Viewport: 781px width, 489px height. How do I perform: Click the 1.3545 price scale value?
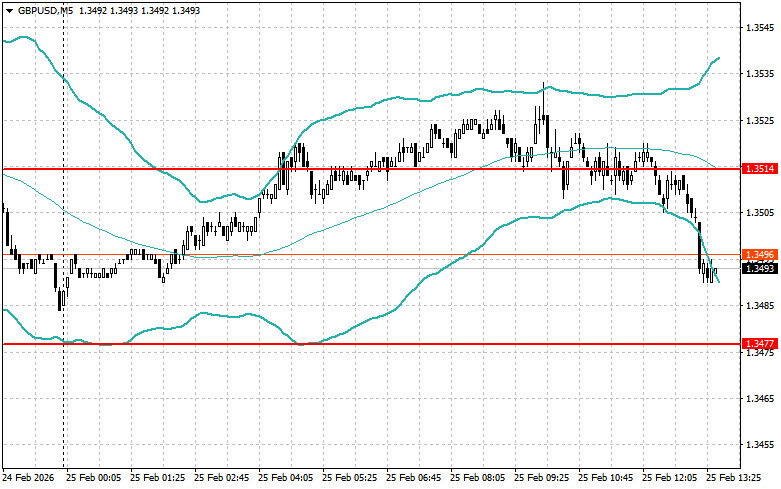[760, 27]
